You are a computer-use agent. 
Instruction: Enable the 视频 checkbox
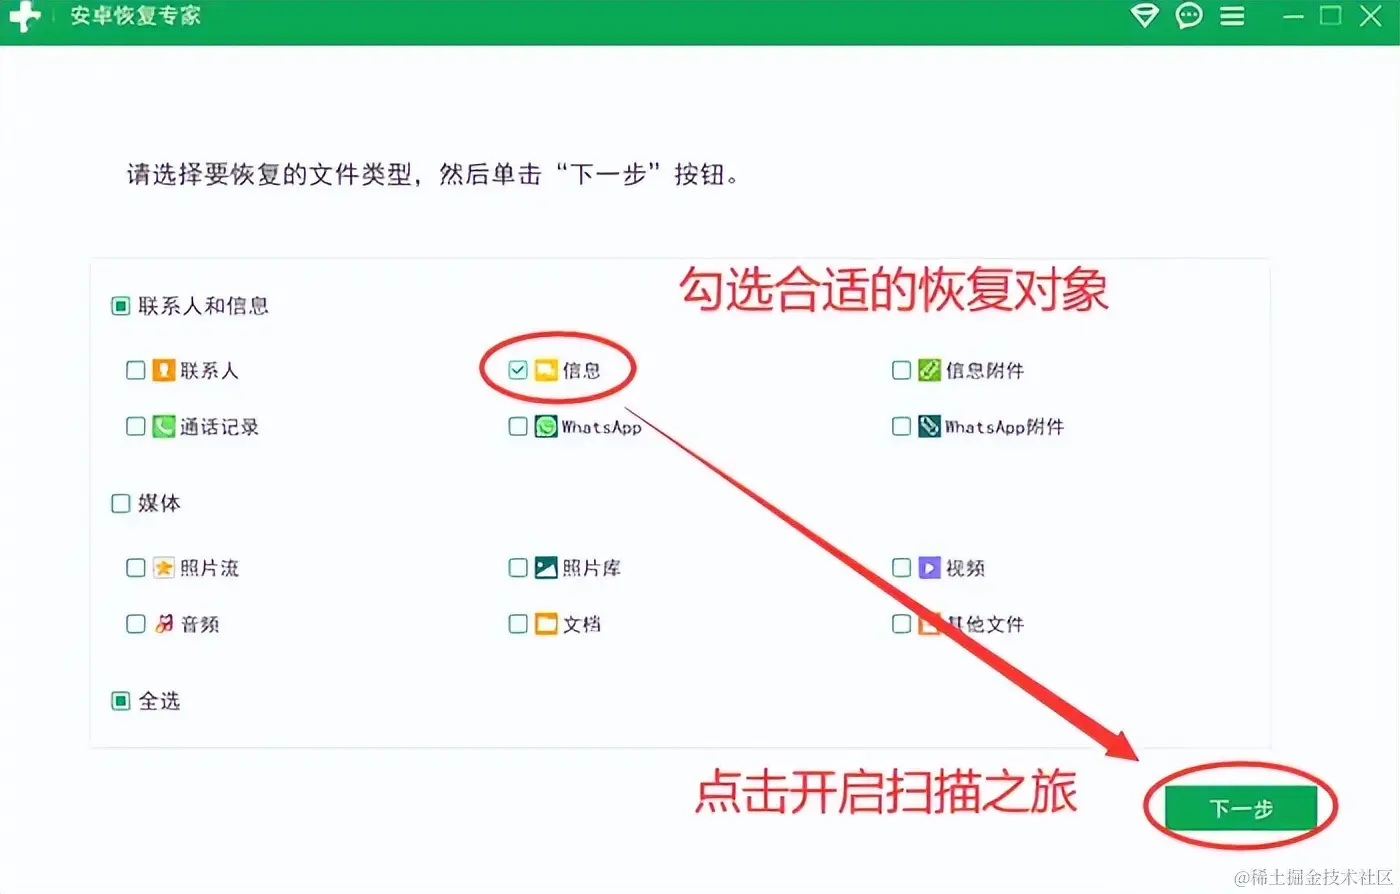tap(901, 568)
